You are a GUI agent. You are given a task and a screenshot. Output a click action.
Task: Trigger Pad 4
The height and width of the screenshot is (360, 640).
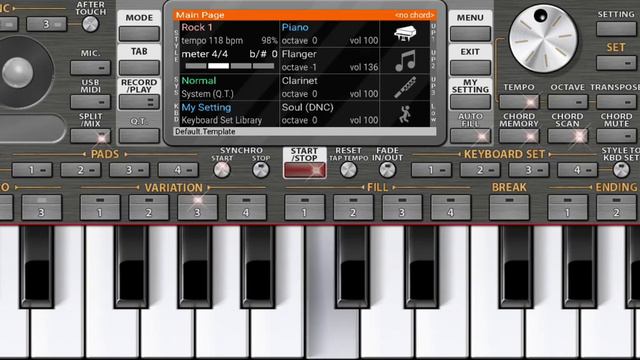[x=178, y=170]
